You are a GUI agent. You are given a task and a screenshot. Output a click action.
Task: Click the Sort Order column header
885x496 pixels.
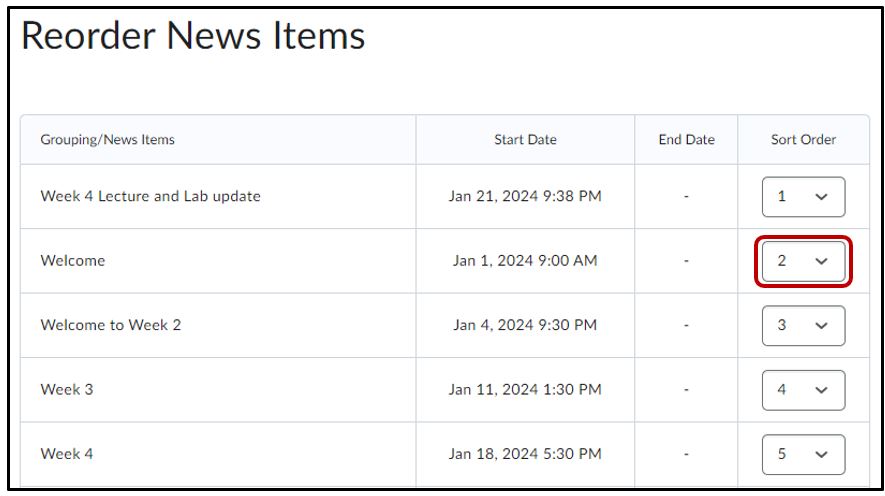[803, 140]
